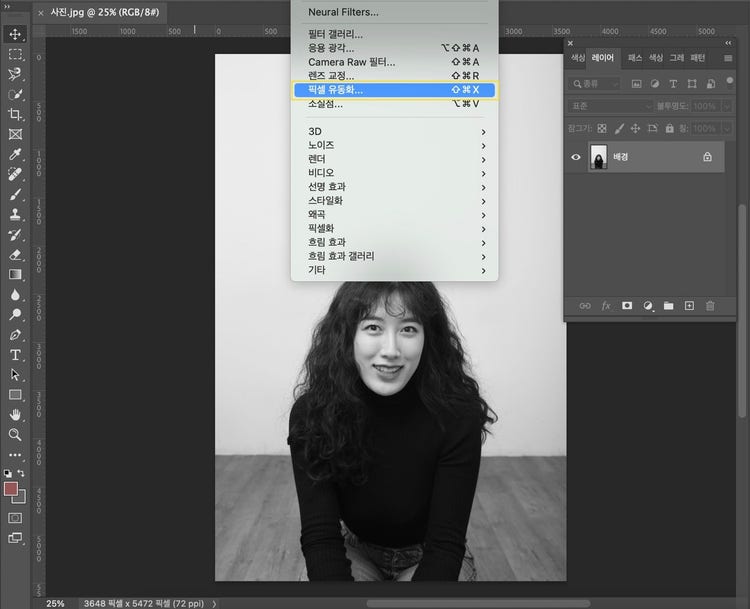Open the fill percentage dropdown arrow

point(727,128)
